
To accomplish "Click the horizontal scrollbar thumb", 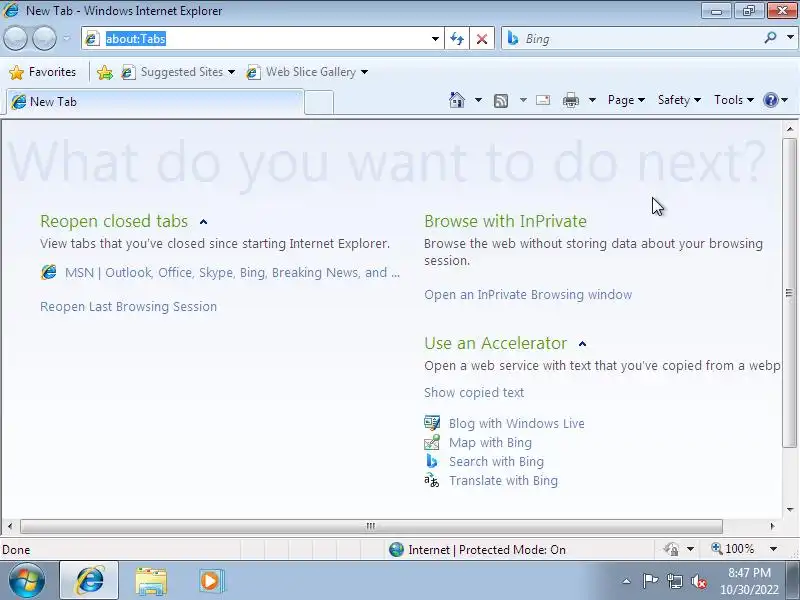I will tap(371, 526).
